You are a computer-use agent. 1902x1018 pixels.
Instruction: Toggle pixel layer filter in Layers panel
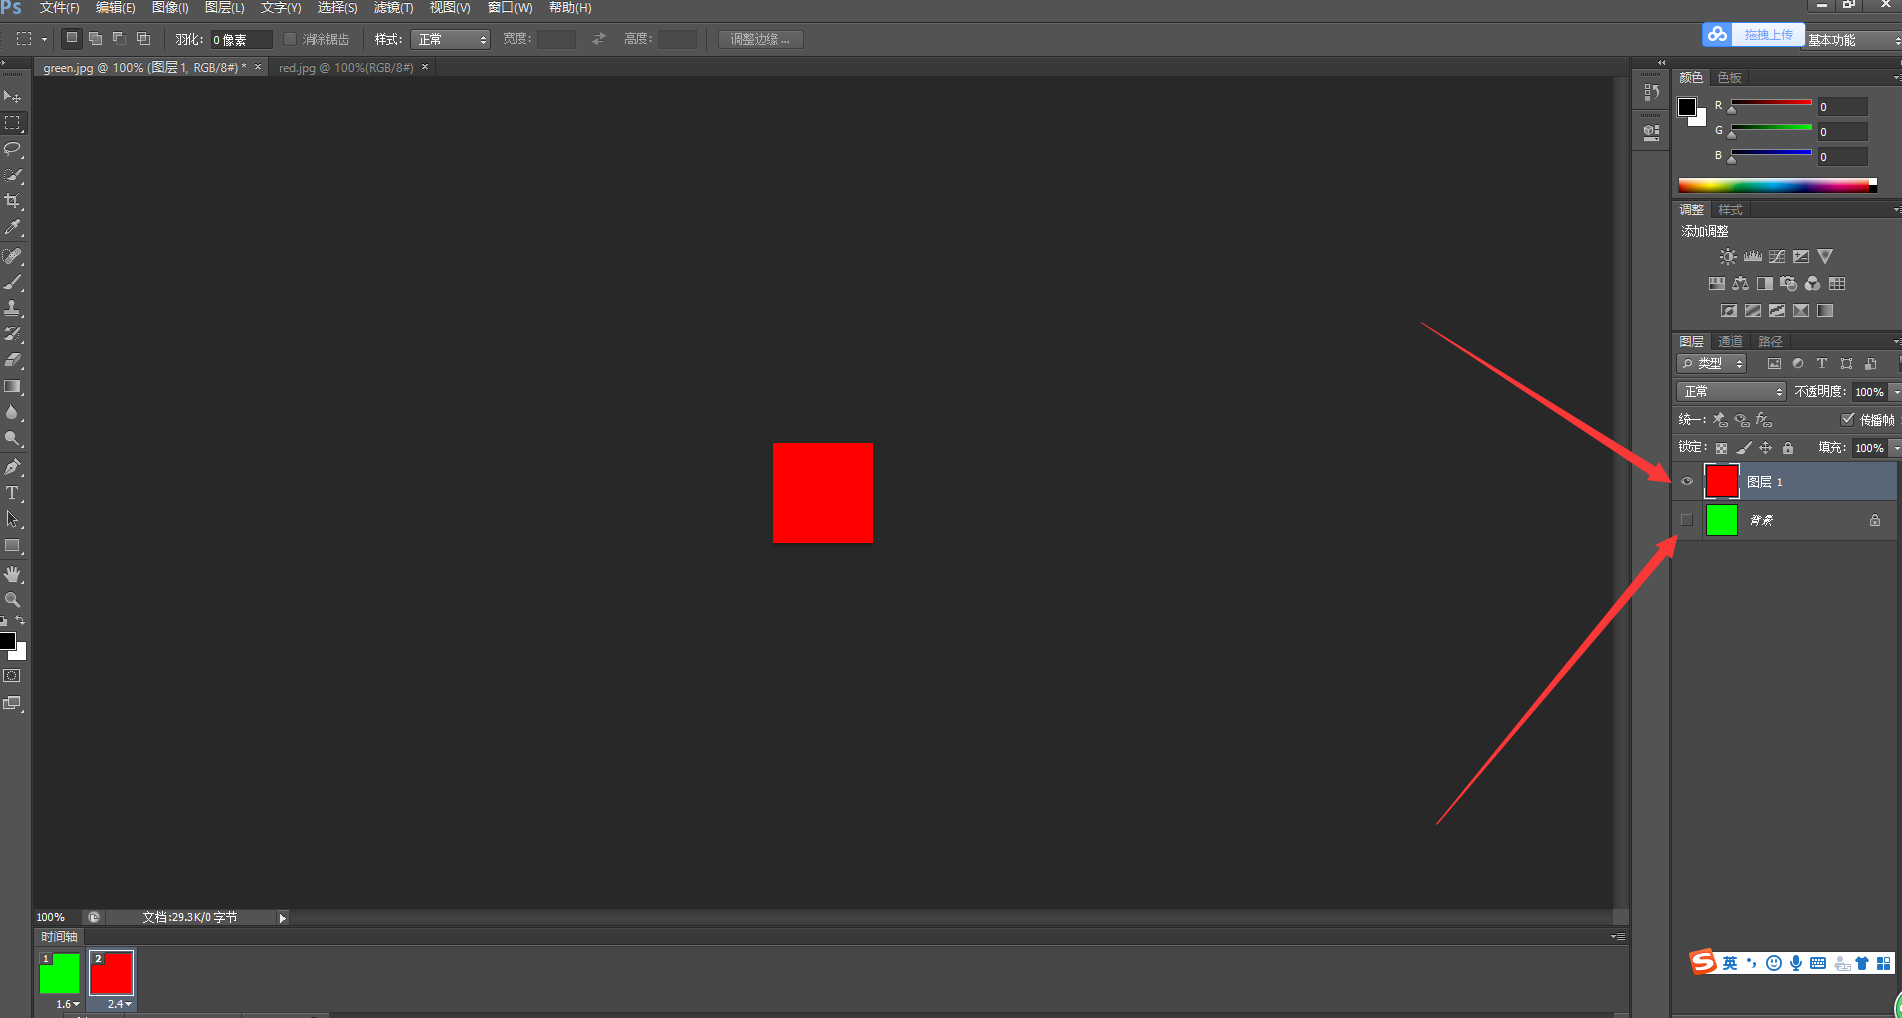[x=1774, y=364]
